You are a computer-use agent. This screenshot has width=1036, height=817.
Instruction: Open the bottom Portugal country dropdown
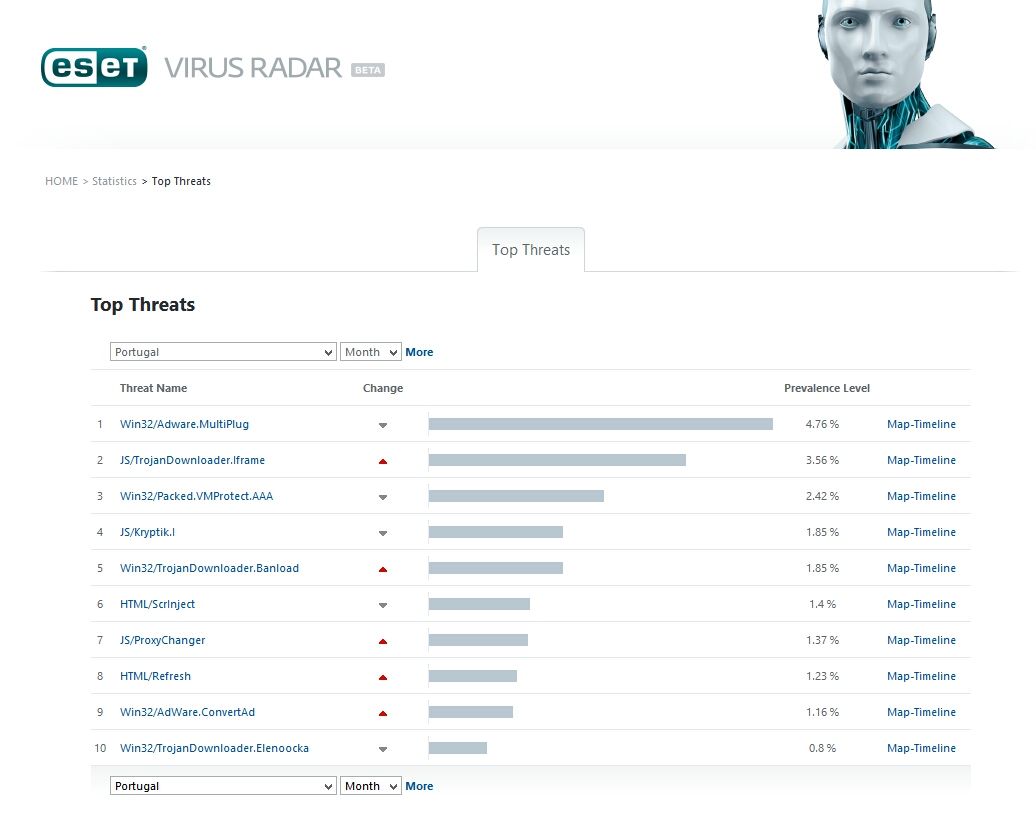tap(223, 786)
